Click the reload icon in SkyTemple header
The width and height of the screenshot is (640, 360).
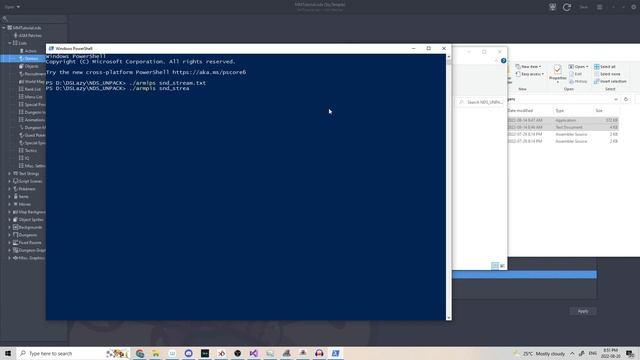point(567,7)
